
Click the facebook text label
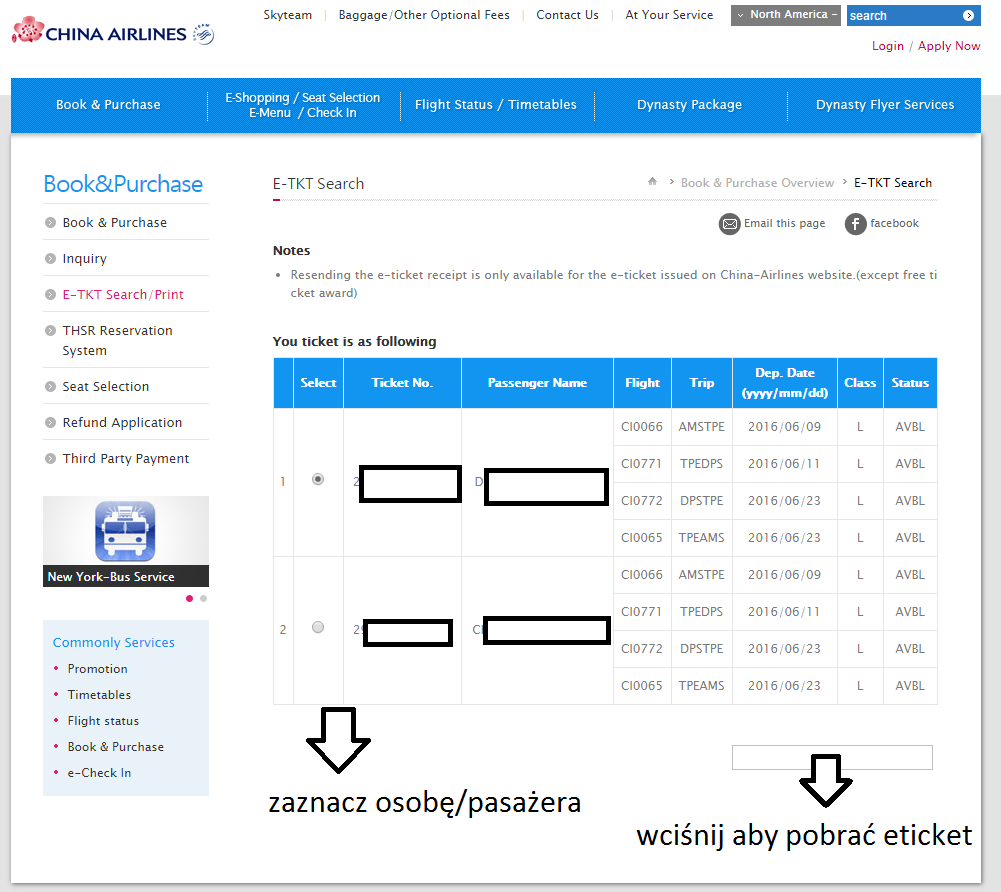coord(894,223)
